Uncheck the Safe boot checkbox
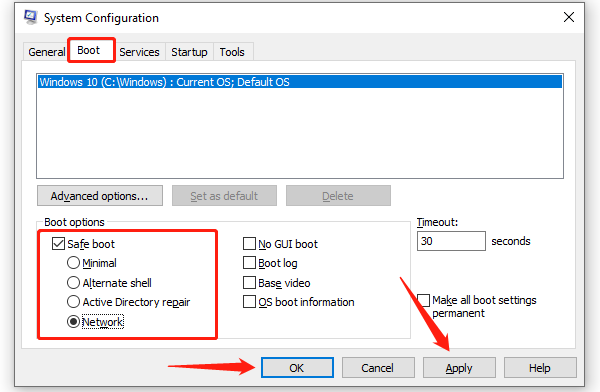The height and width of the screenshot is (392, 600). click(x=58, y=244)
